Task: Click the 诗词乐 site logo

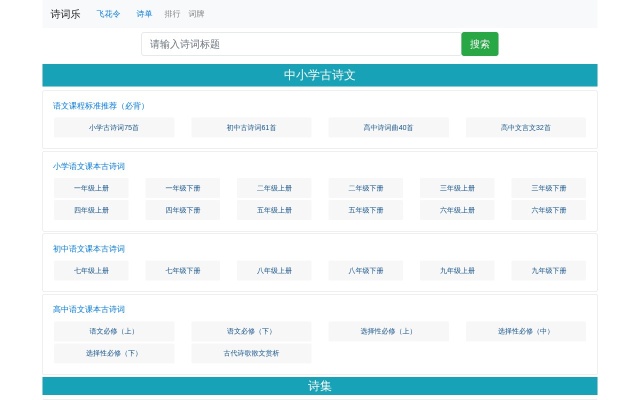Action: (65, 14)
